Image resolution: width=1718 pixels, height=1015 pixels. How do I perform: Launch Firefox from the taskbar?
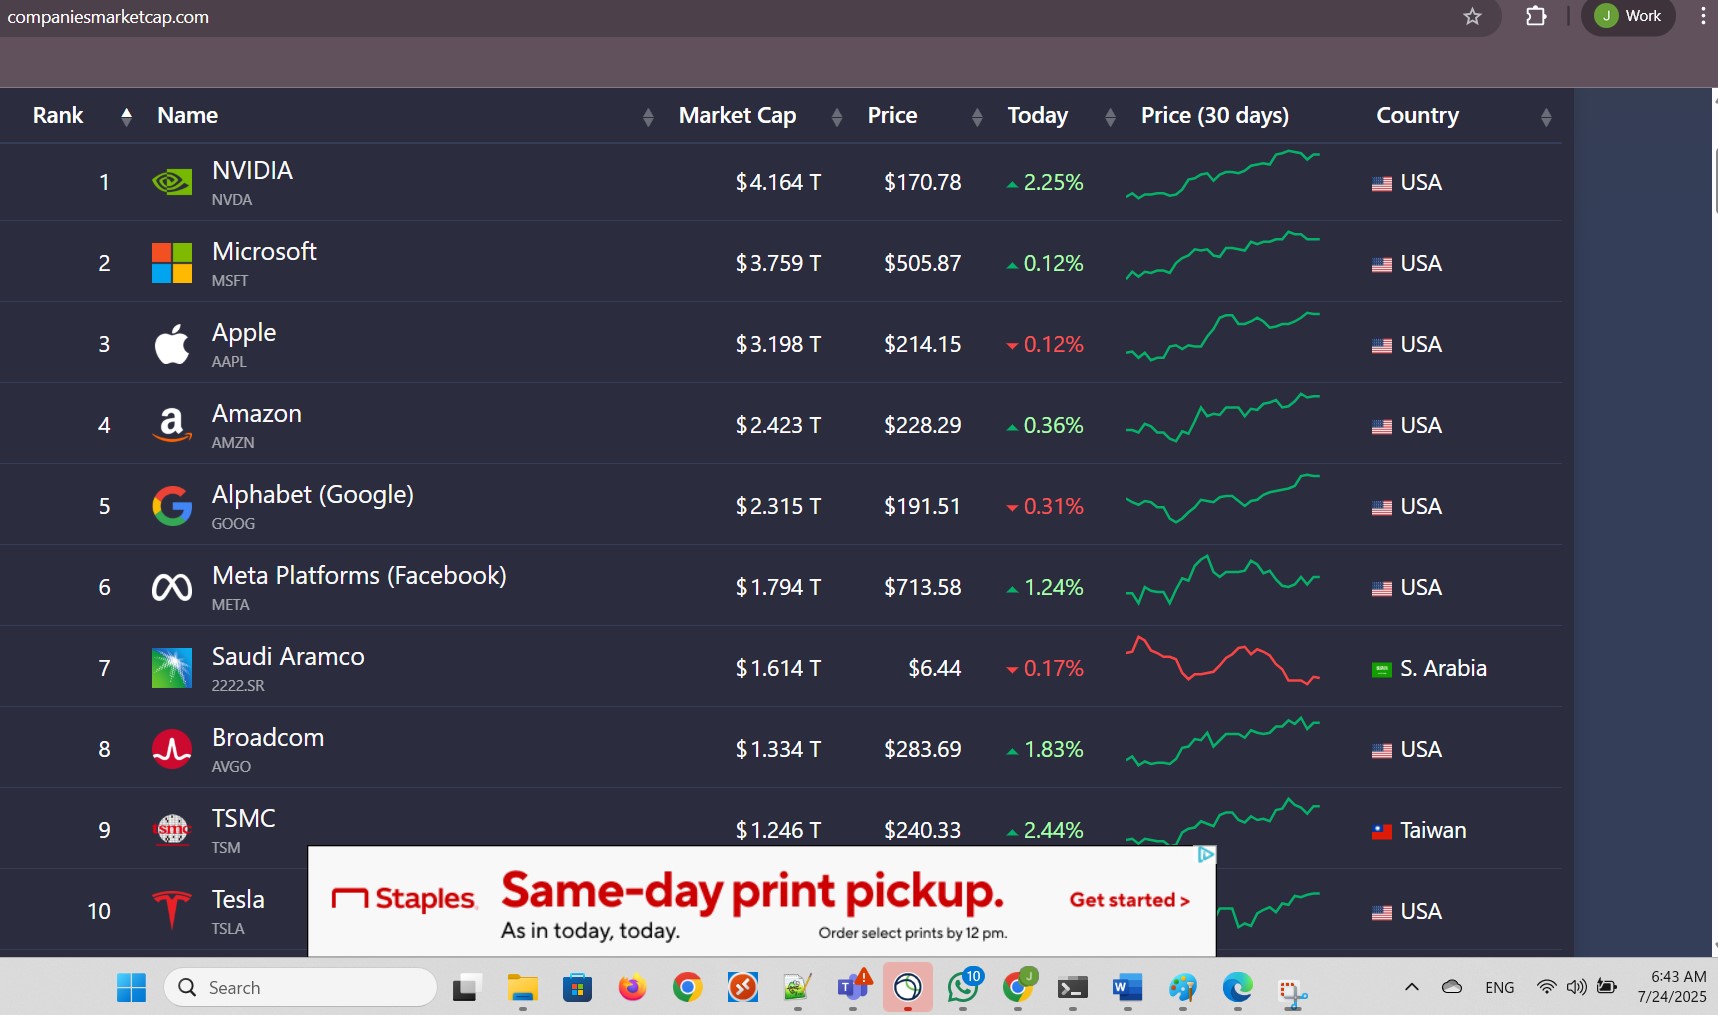click(x=632, y=988)
